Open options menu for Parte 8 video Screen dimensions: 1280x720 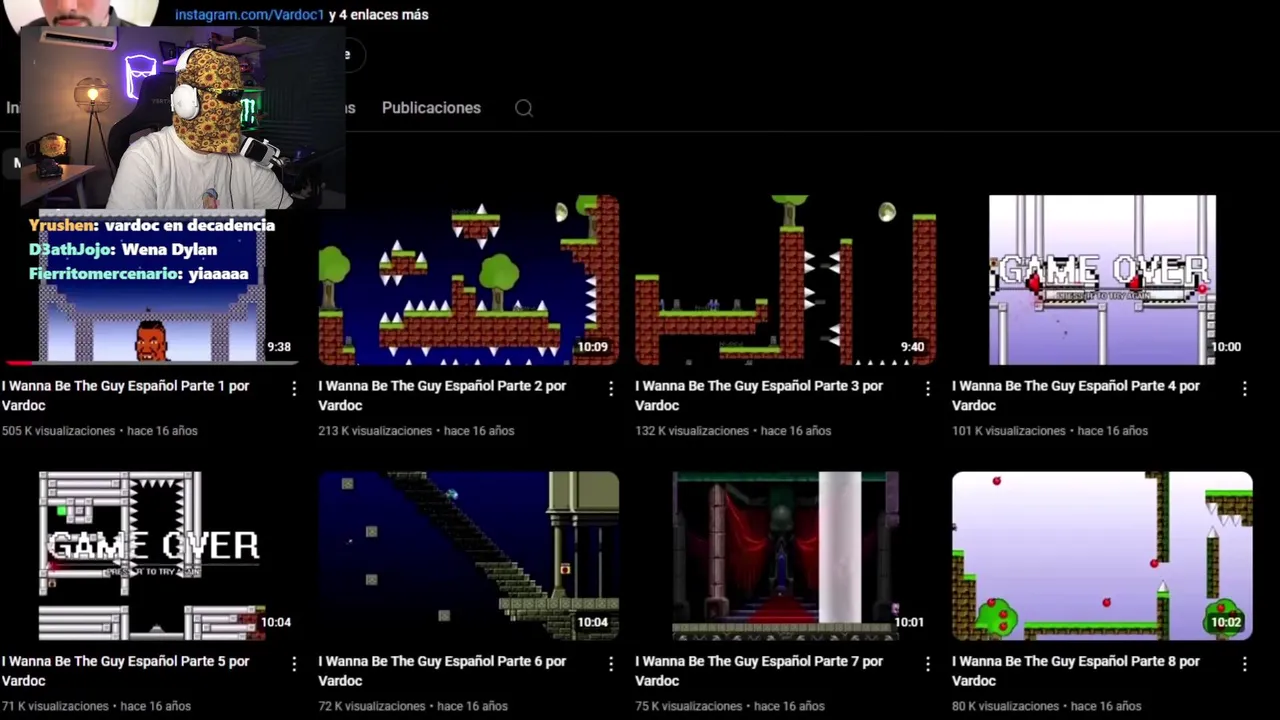(1245, 664)
